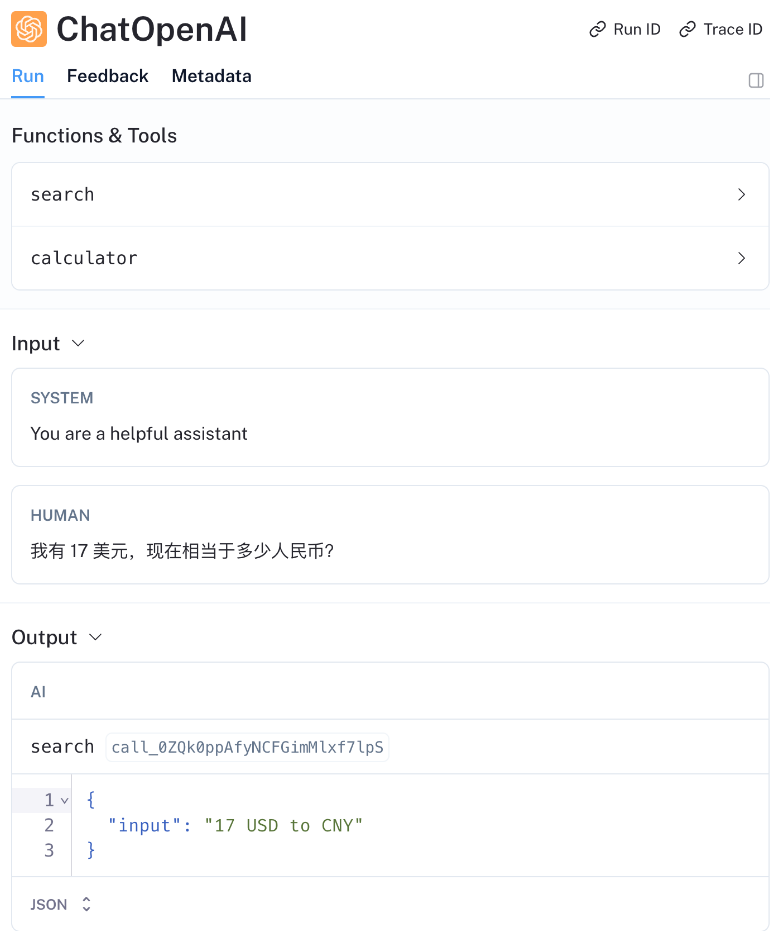
Task: Collapse the Output section
Action: click(96, 637)
